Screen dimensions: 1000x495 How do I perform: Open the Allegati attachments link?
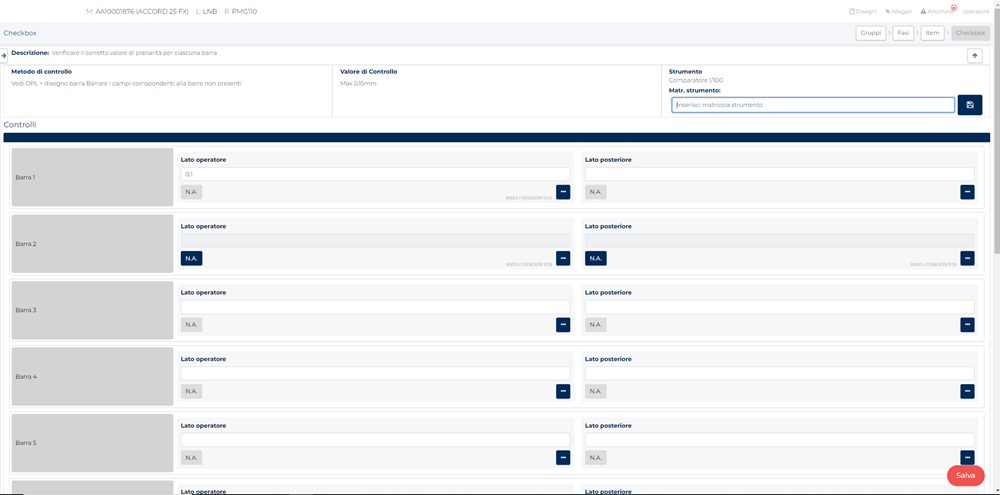point(898,11)
